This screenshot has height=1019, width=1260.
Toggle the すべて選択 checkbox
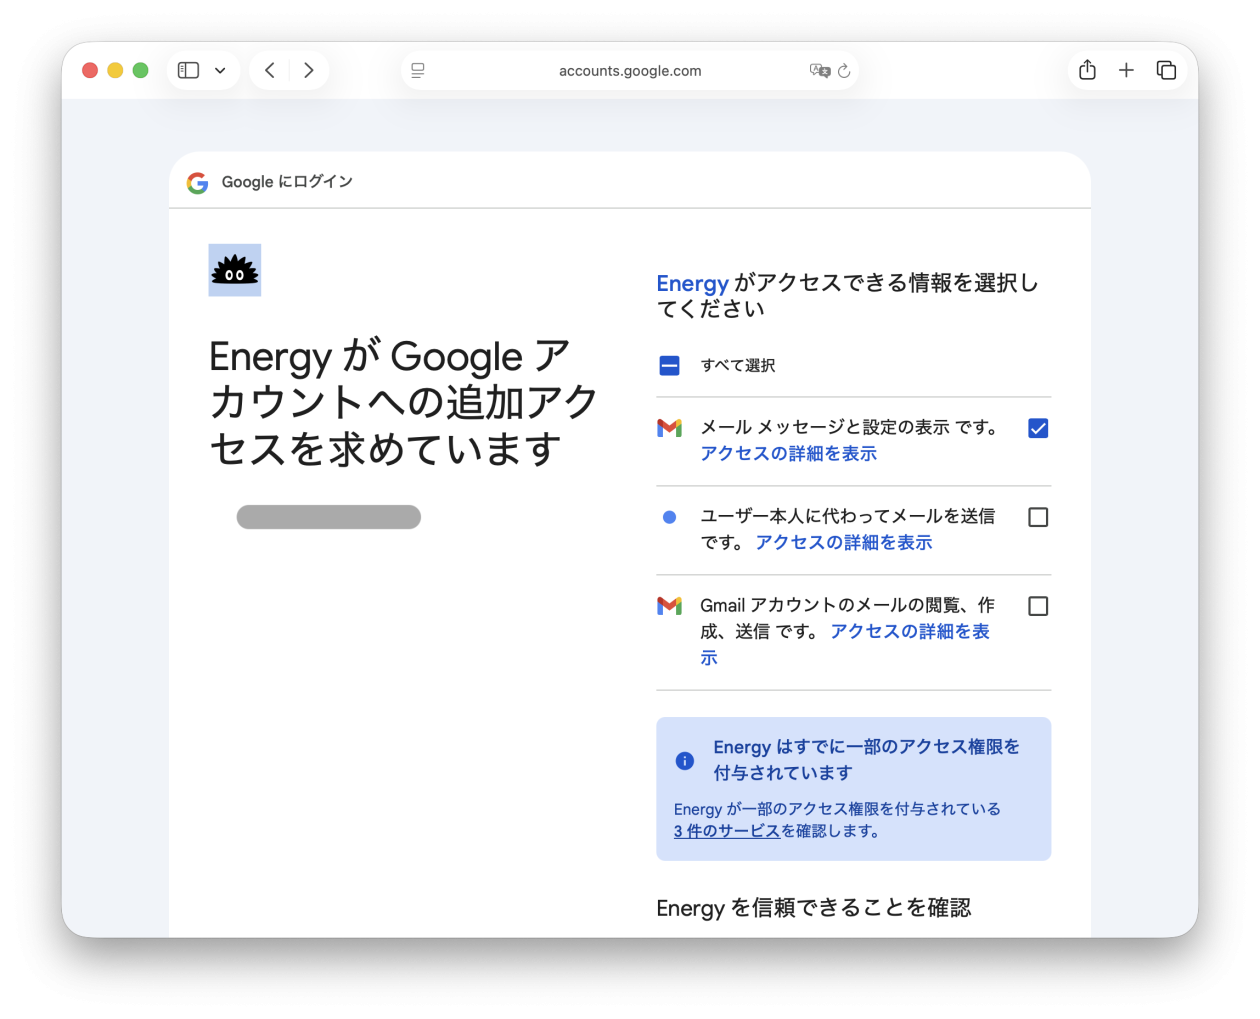click(670, 366)
